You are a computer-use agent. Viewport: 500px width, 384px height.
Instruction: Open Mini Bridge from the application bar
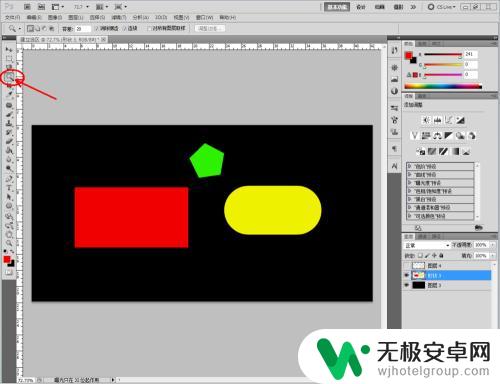point(41,6)
